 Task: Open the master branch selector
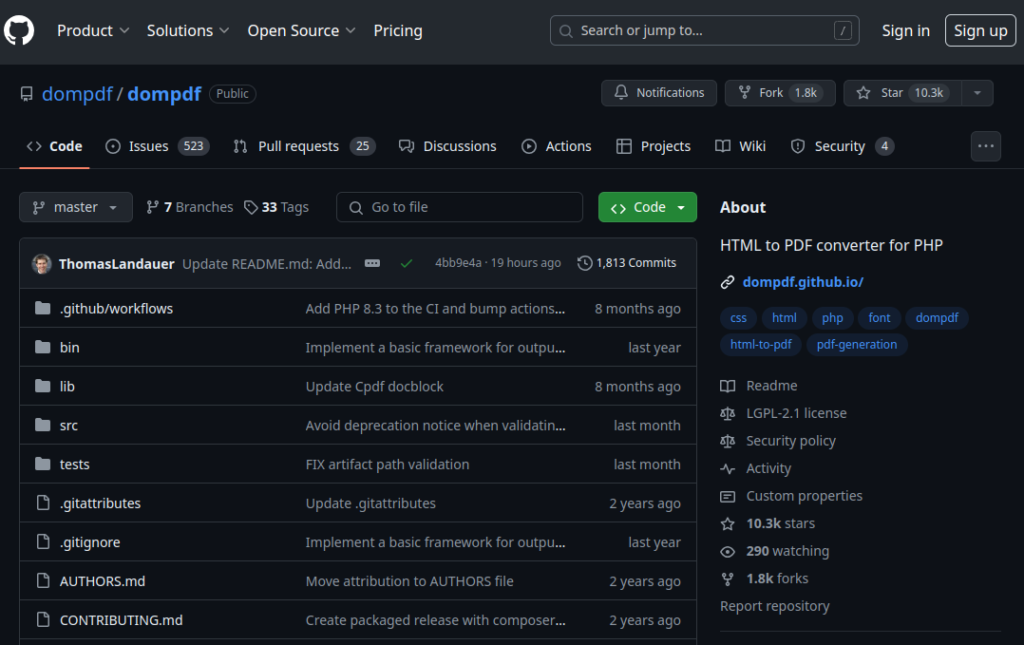(x=76, y=207)
